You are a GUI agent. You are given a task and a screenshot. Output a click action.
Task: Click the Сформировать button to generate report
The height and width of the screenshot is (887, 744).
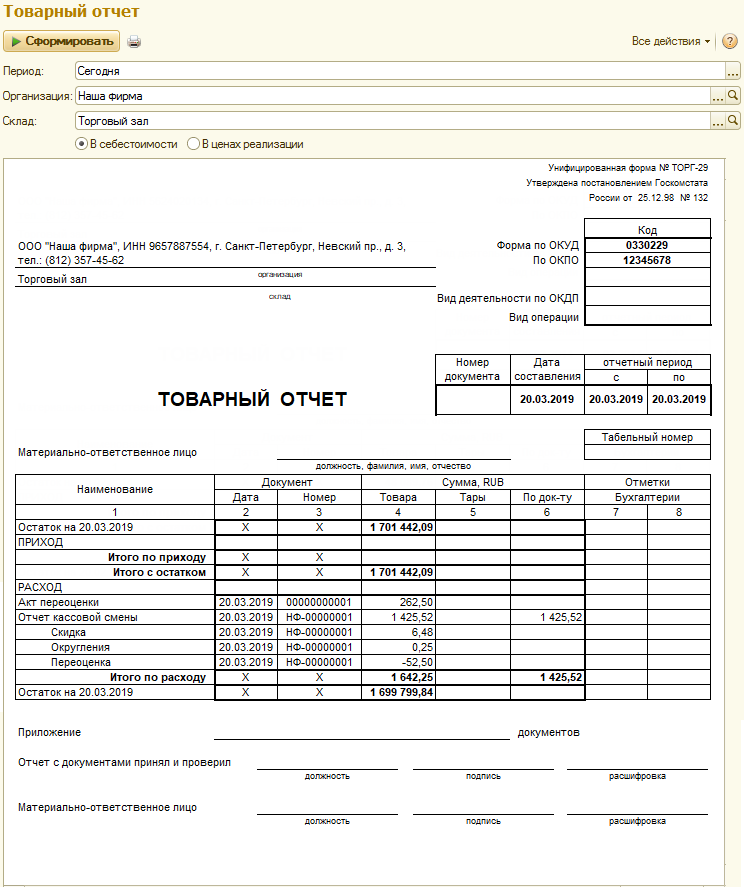(x=62, y=41)
